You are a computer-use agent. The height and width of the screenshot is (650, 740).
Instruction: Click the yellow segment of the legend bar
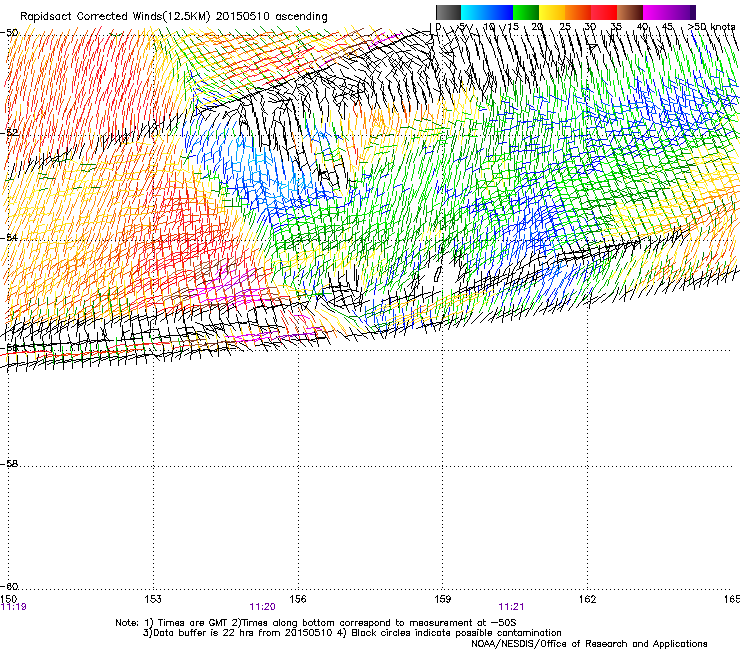tap(552, 12)
